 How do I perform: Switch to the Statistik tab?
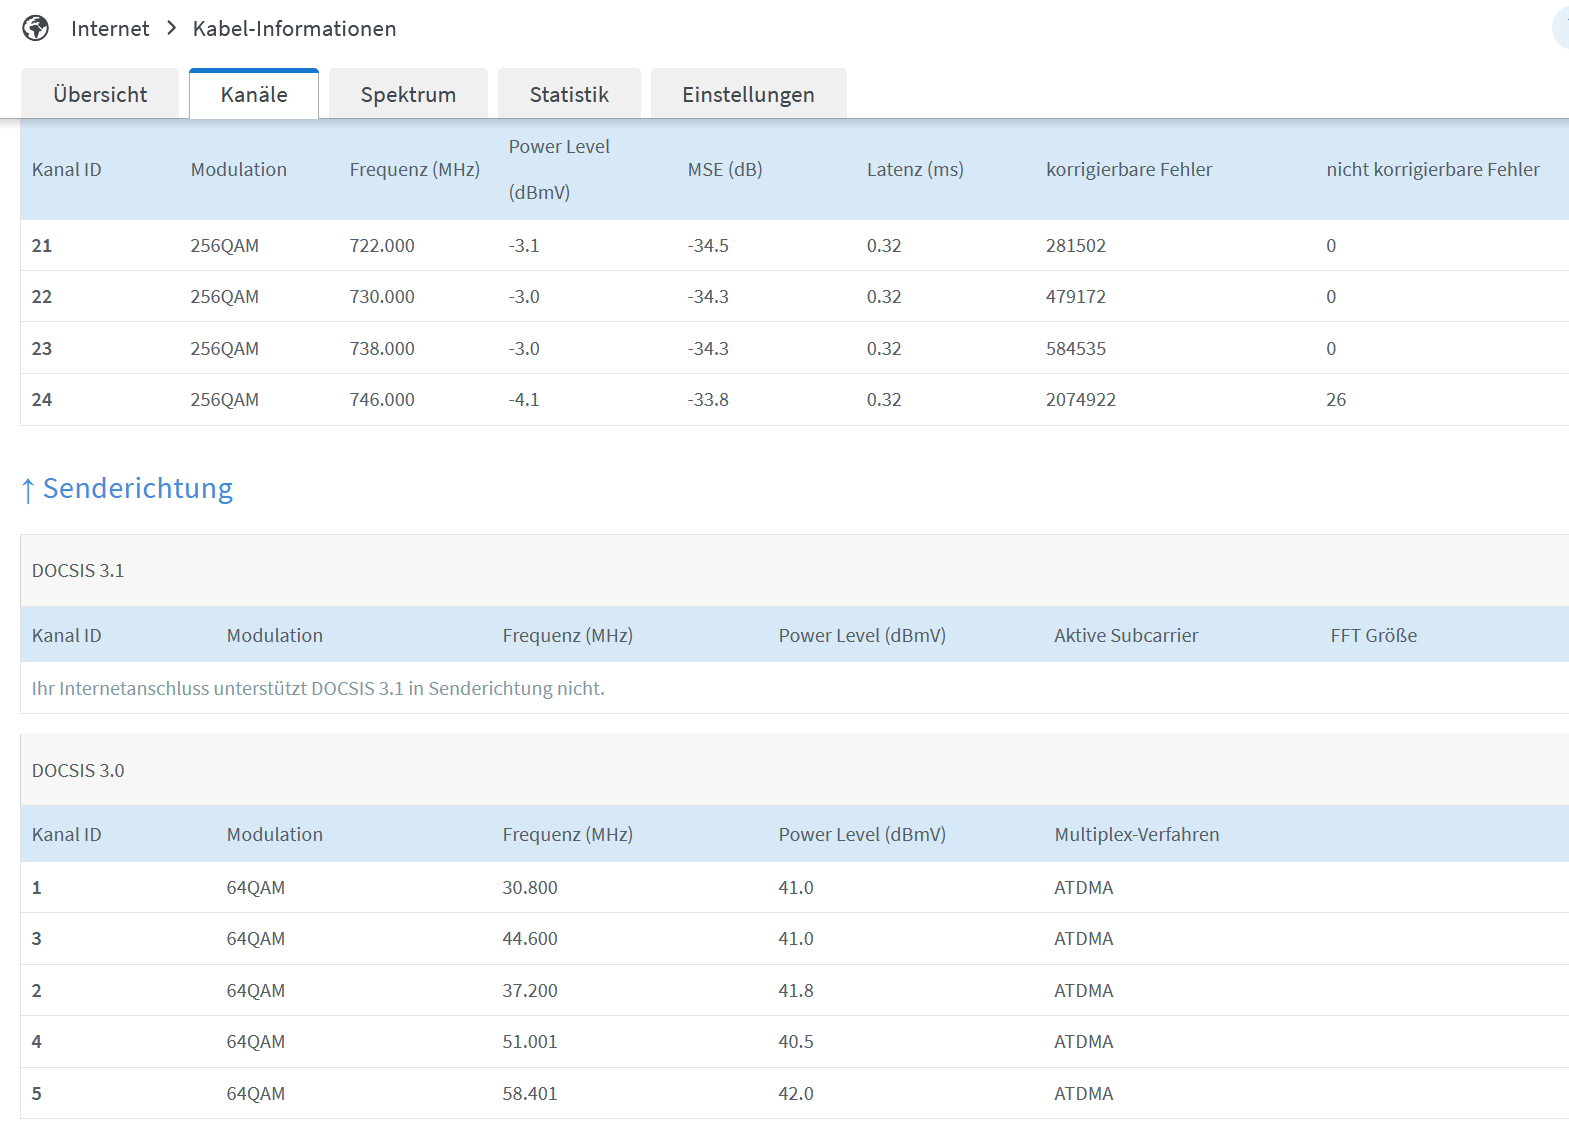tap(569, 94)
